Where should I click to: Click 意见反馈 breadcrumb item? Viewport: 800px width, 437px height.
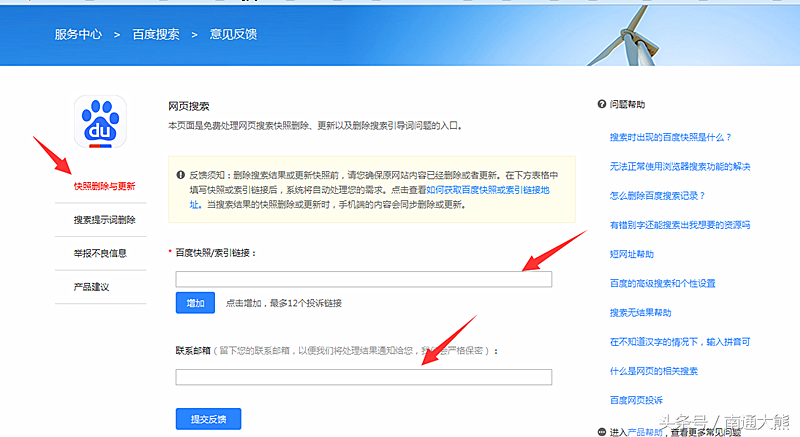233,34
